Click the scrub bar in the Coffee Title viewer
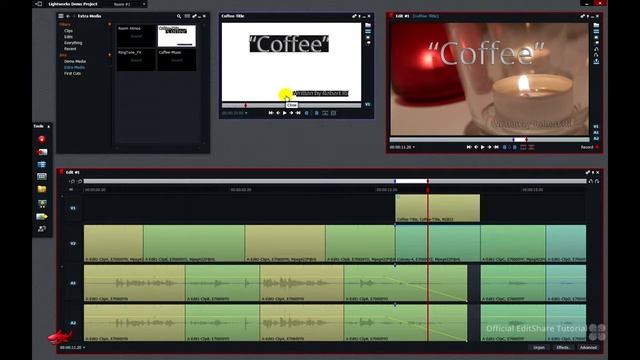Image resolution: width=640 pixels, height=360 pixels. tap(291, 105)
